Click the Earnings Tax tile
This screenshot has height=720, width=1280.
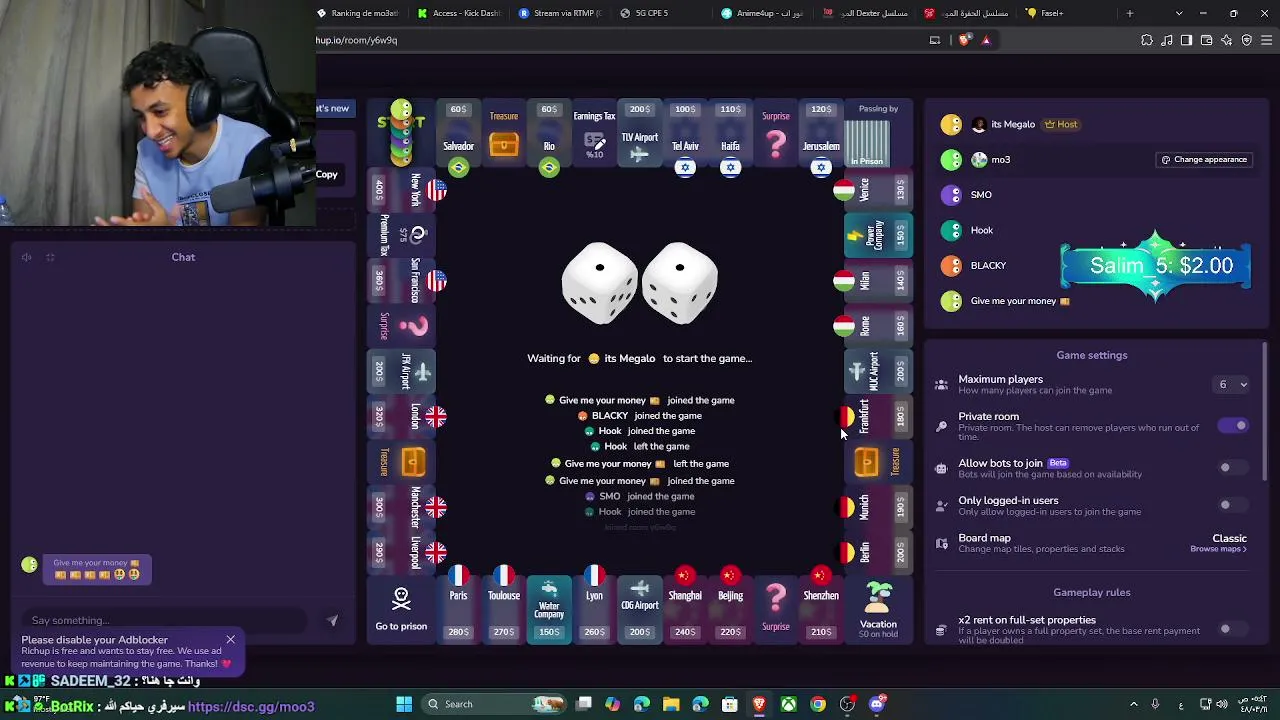pyautogui.click(x=594, y=134)
